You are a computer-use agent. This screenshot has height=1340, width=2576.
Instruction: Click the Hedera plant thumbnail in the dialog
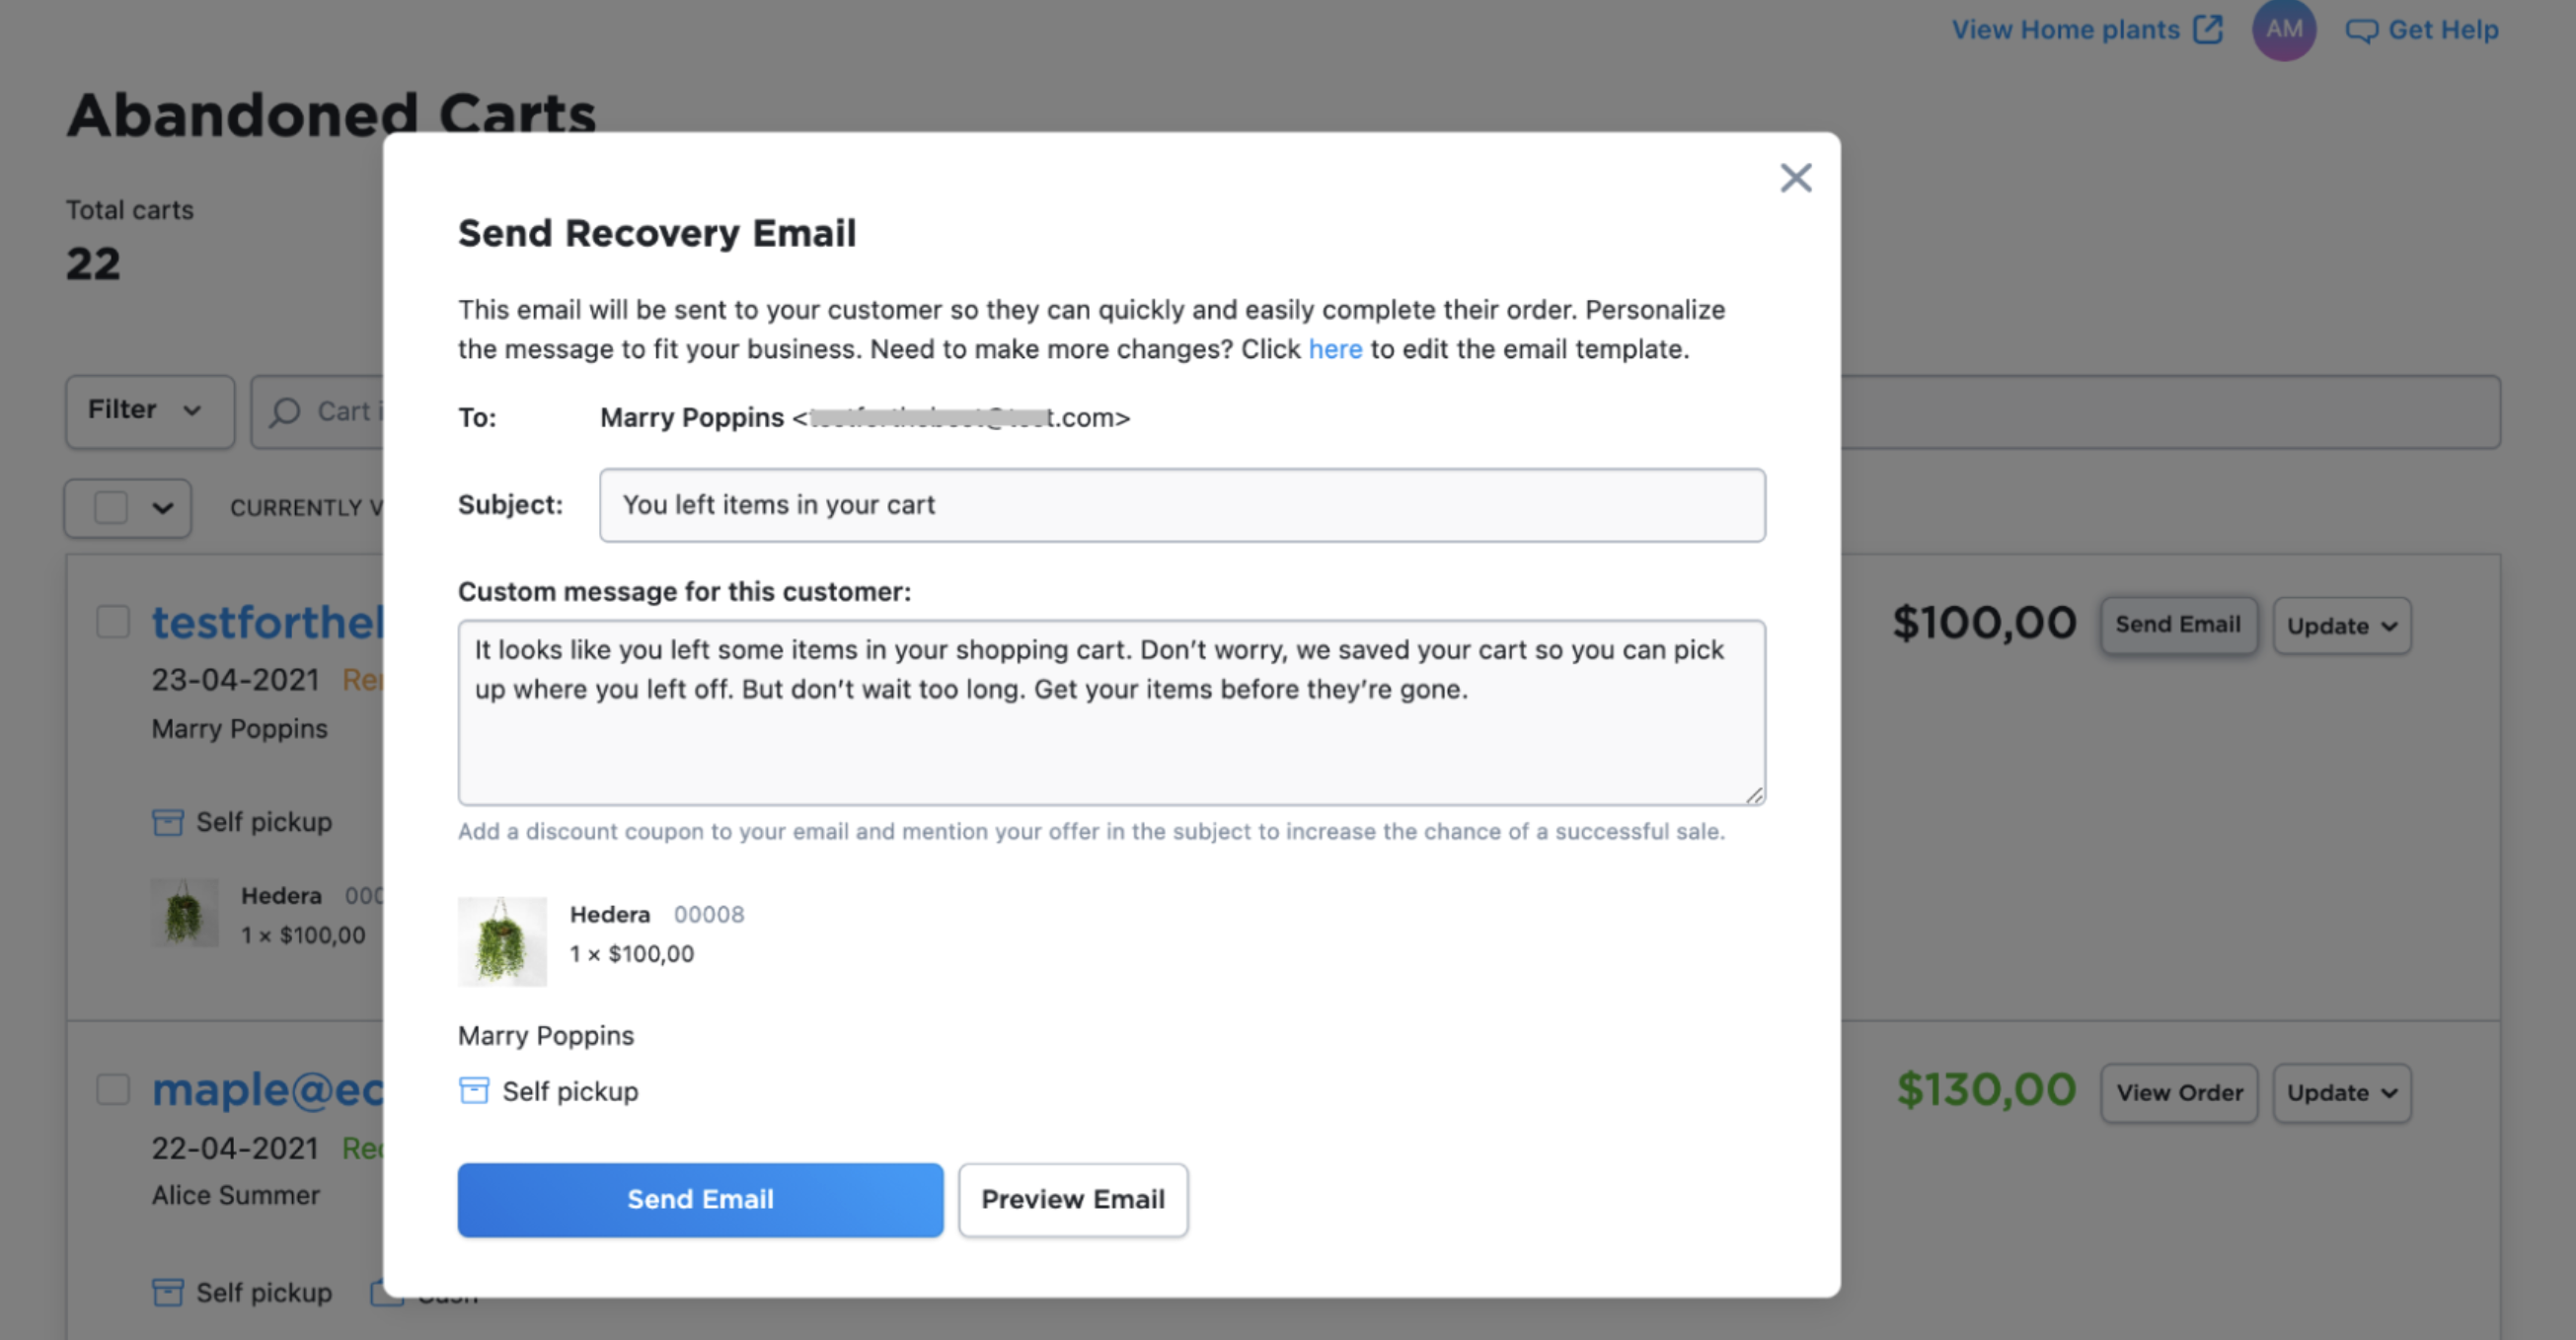tap(503, 941)
